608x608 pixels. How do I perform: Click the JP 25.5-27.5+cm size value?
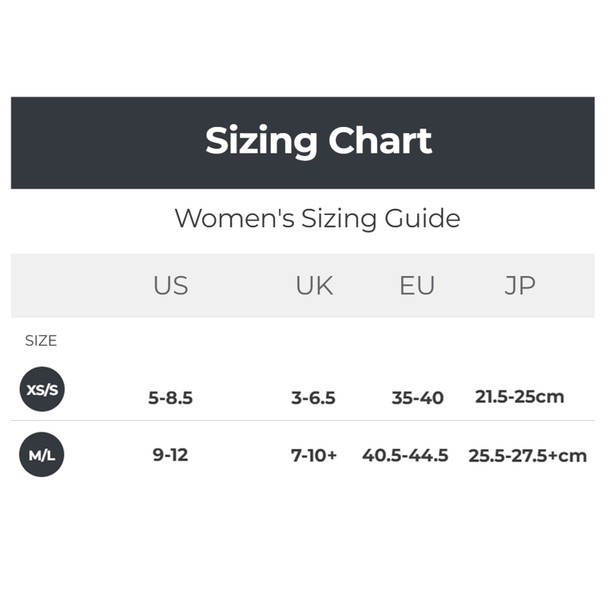tap(528, 456)
